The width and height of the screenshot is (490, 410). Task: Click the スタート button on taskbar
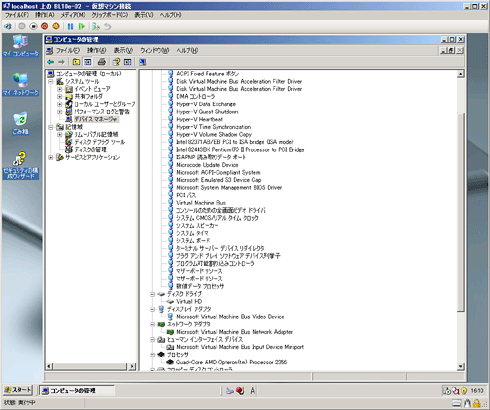pyautogui.click(x=18, y=390)
